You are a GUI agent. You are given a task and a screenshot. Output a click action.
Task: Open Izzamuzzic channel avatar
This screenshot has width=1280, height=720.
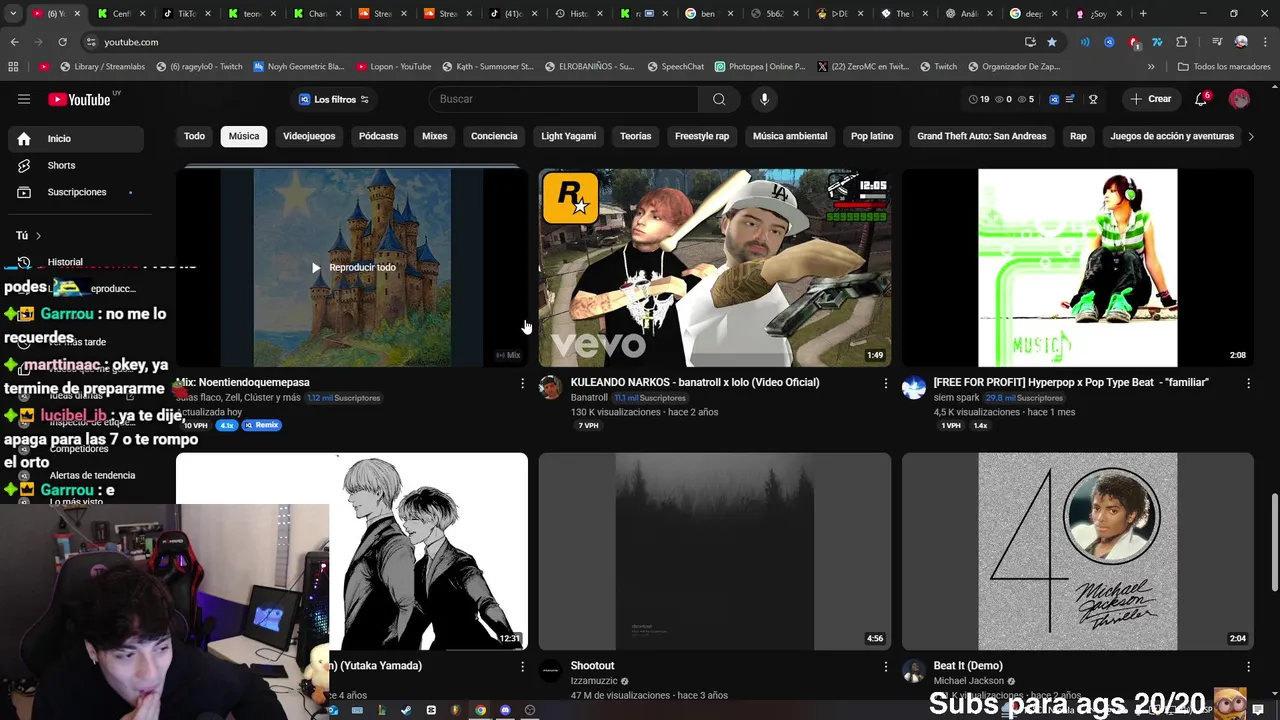click(x=551, y=671)
